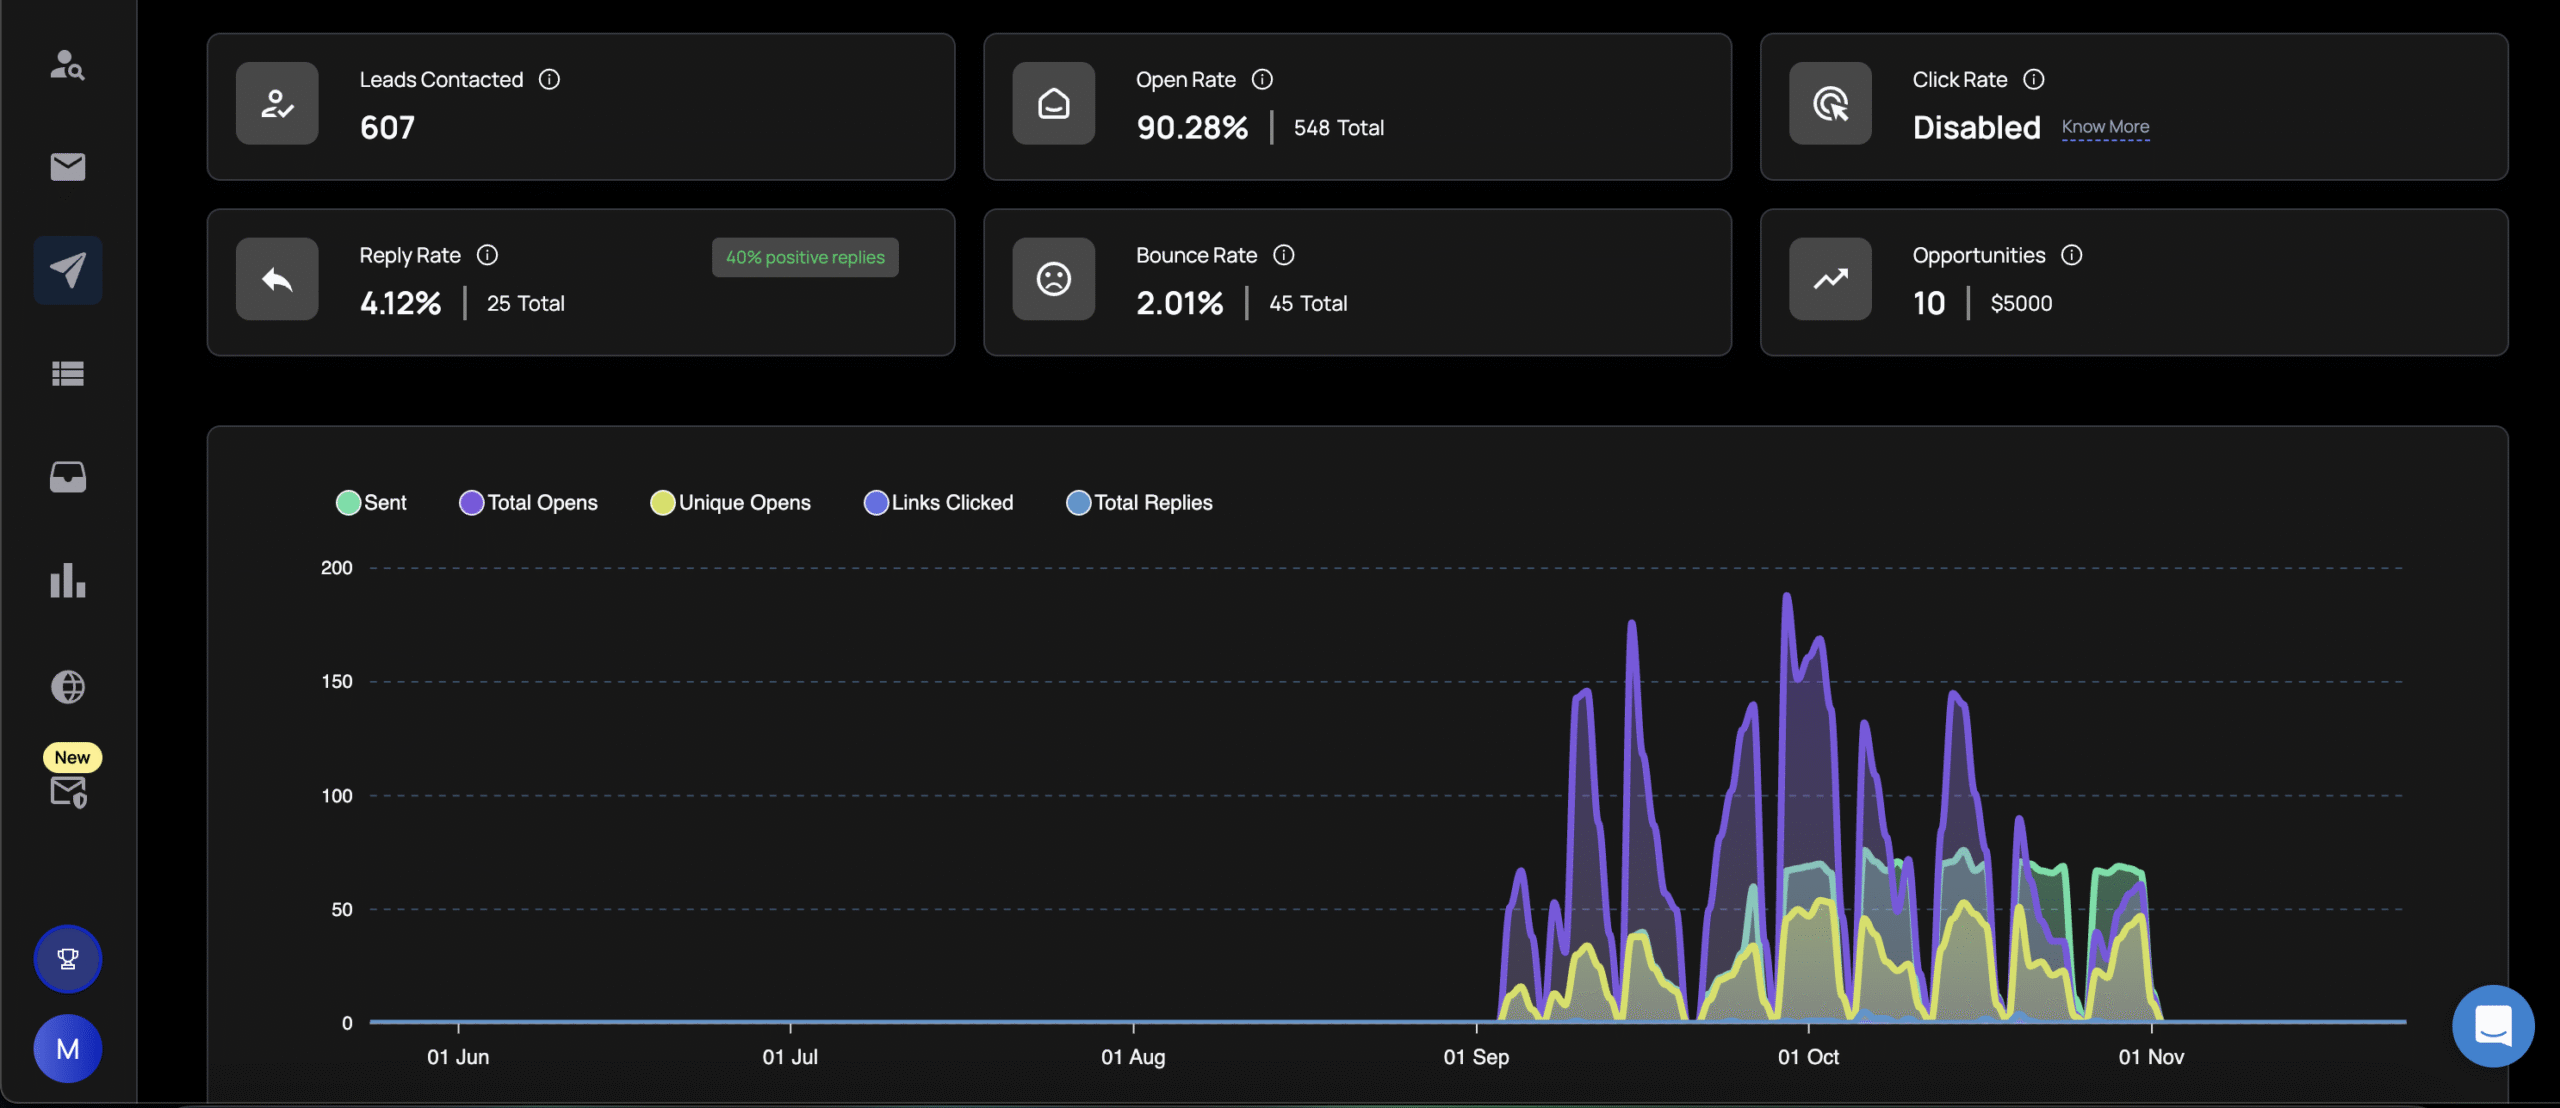2560x1108 pixels.
Task: Open the analytics bar chart icon
Action: [67, 580]
